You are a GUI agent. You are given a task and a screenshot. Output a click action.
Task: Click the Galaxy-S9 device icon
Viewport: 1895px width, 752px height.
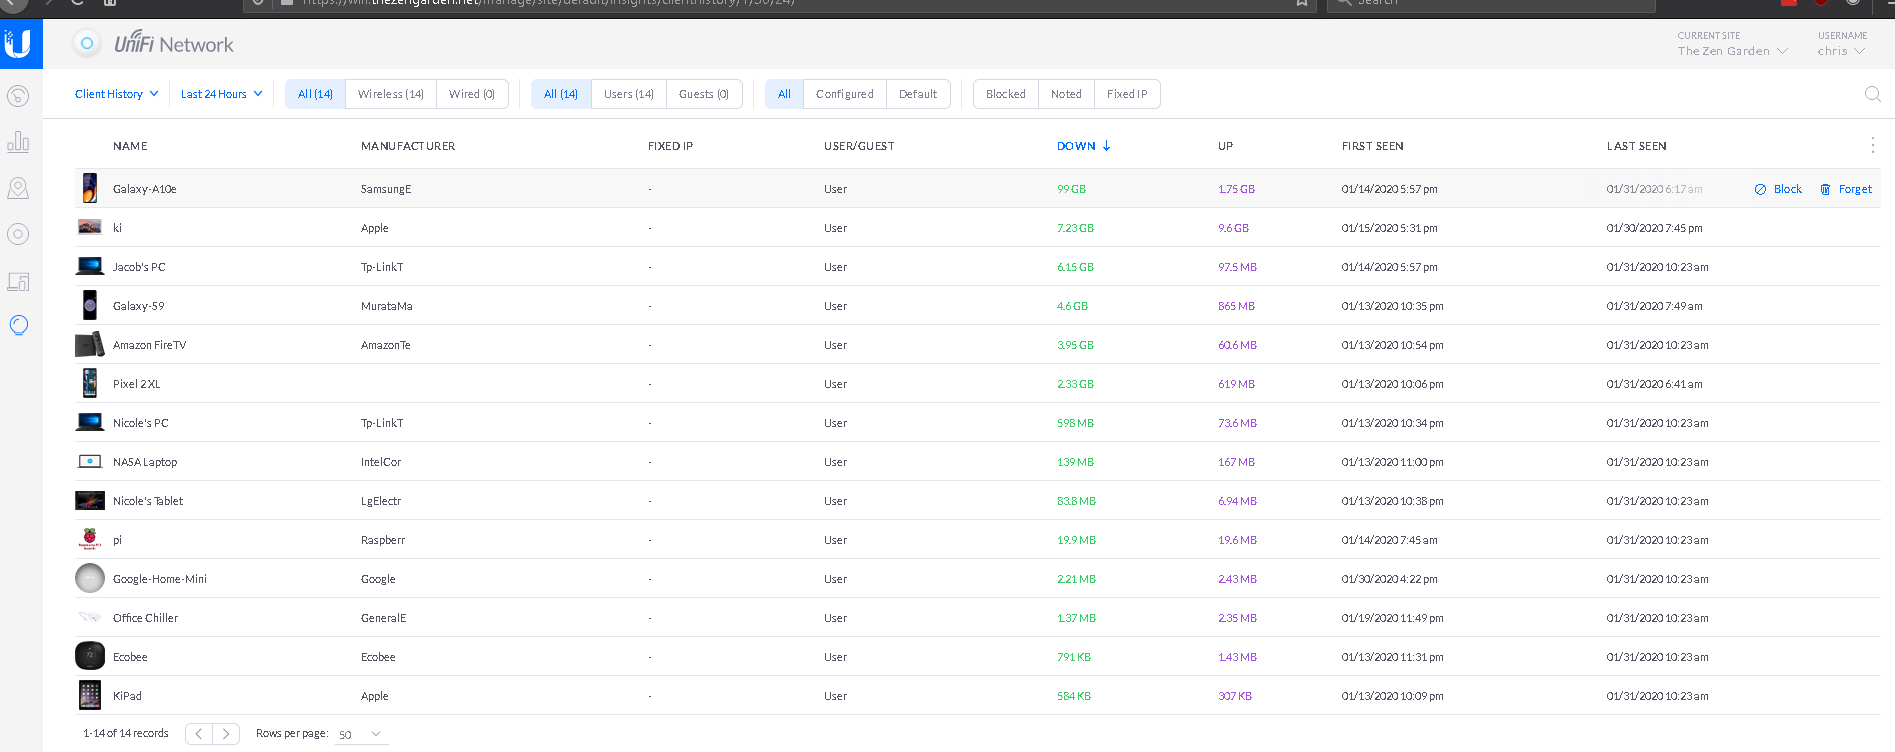pyautogui.click(x=90, y=305)
